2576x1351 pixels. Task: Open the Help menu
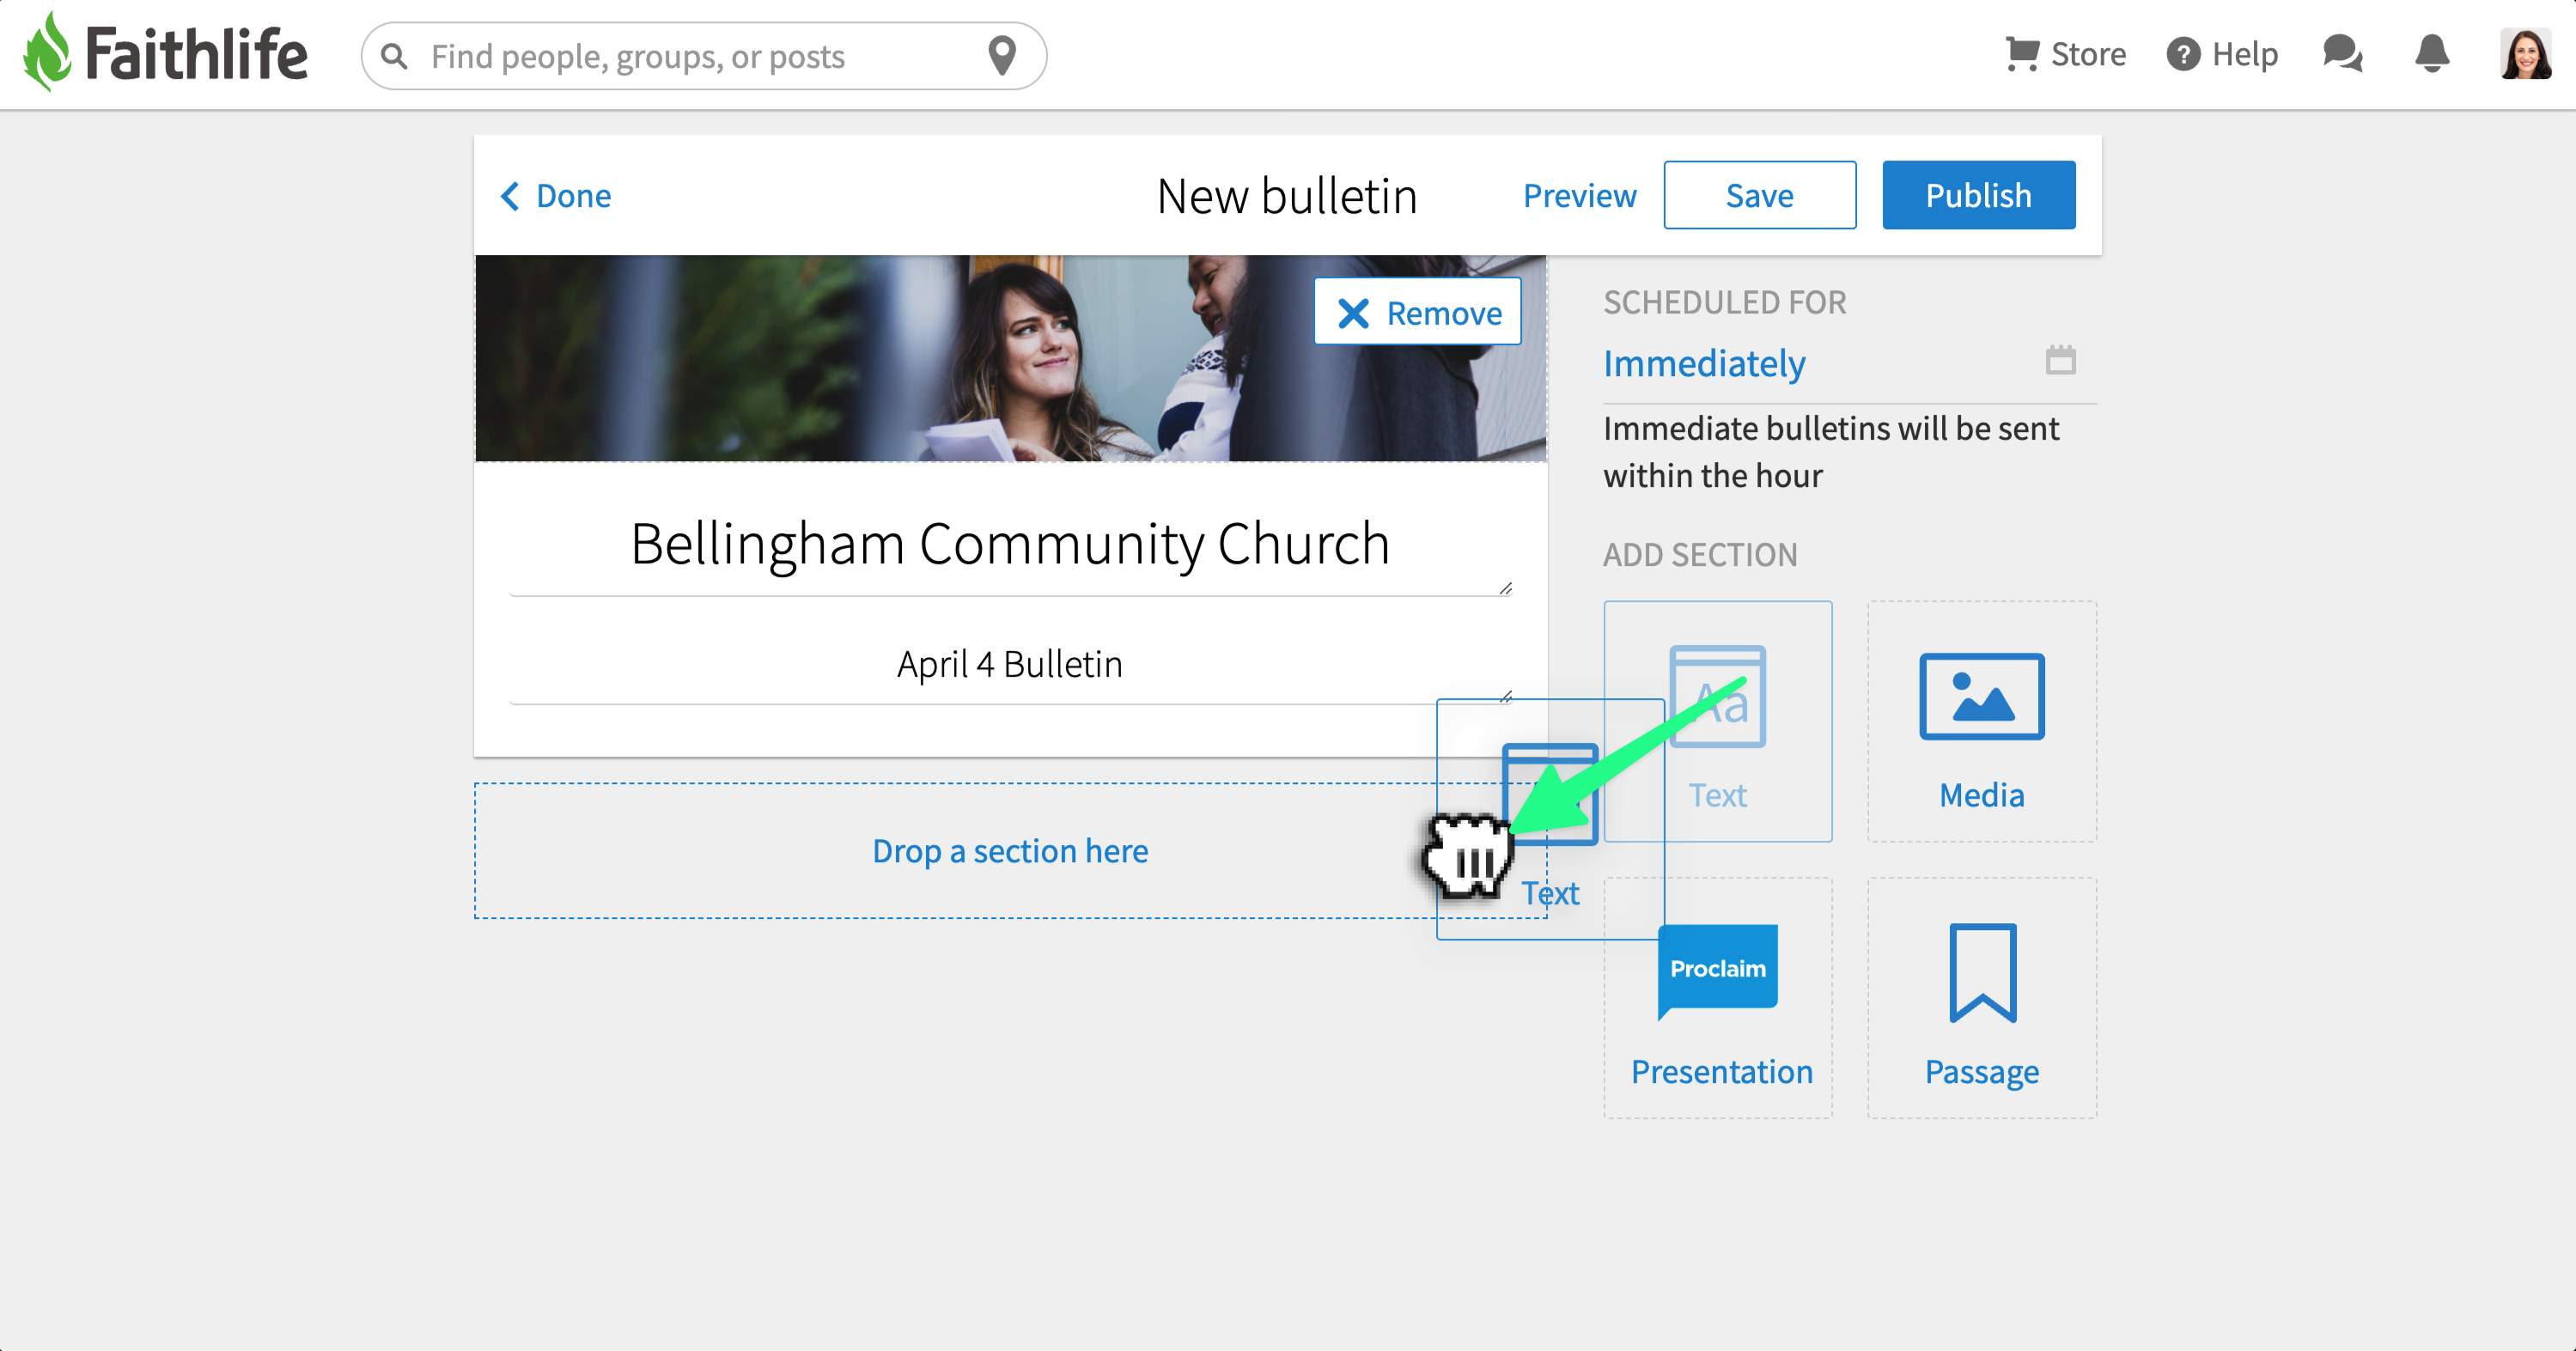2222,54
